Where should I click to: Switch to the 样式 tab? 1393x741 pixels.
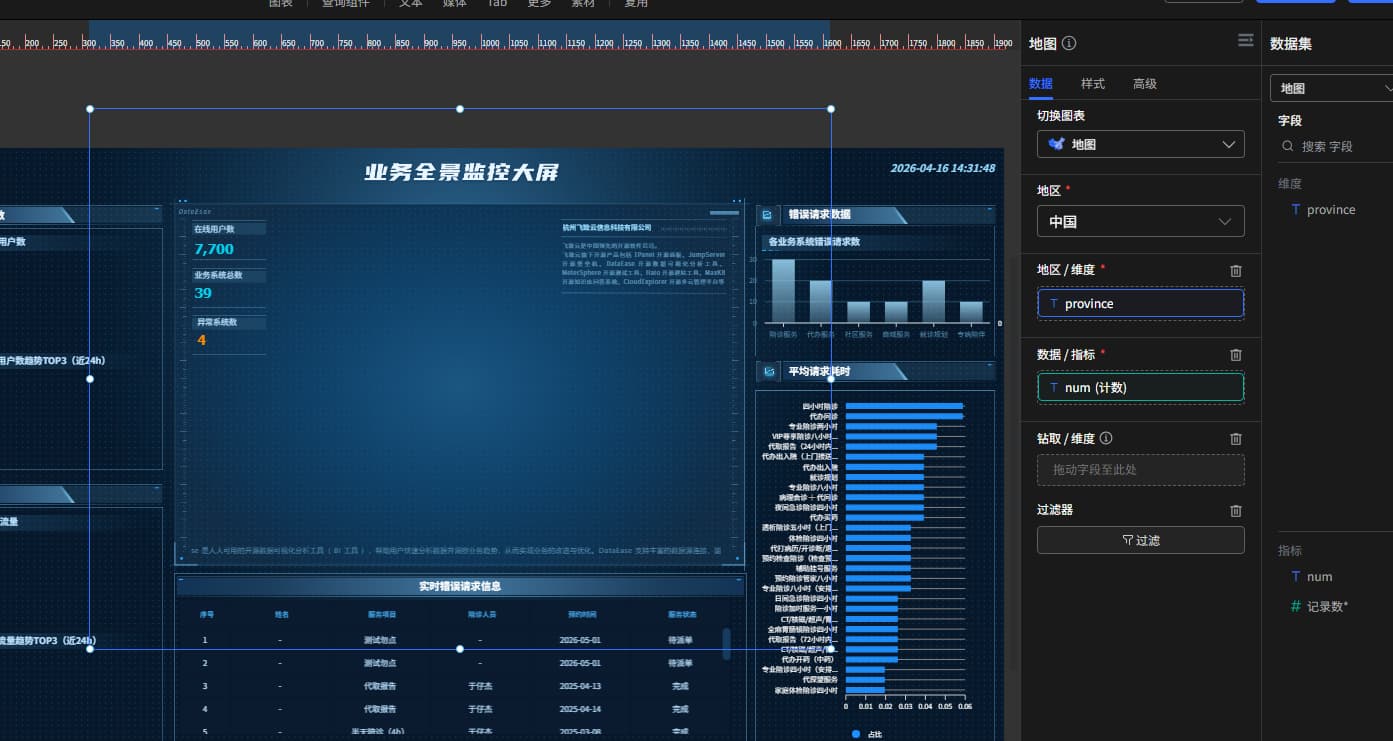1092,84
